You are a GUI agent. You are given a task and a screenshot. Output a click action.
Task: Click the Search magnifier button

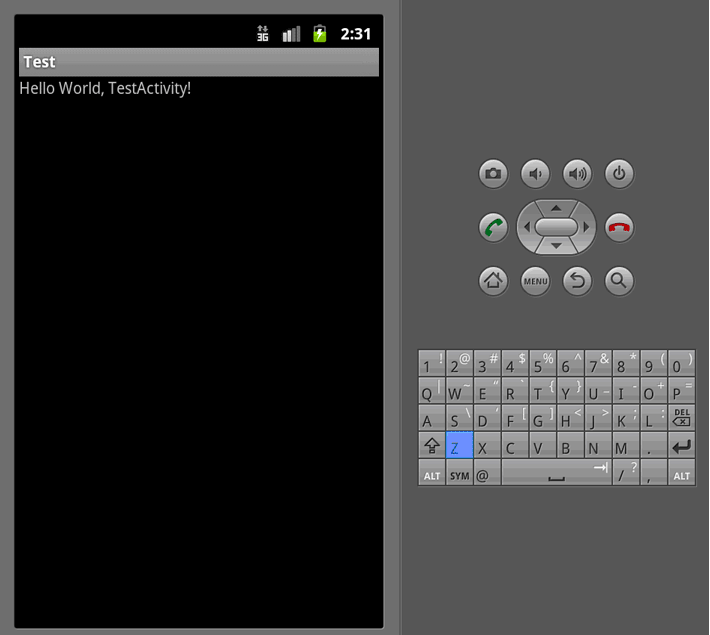[x=619, y=281]
